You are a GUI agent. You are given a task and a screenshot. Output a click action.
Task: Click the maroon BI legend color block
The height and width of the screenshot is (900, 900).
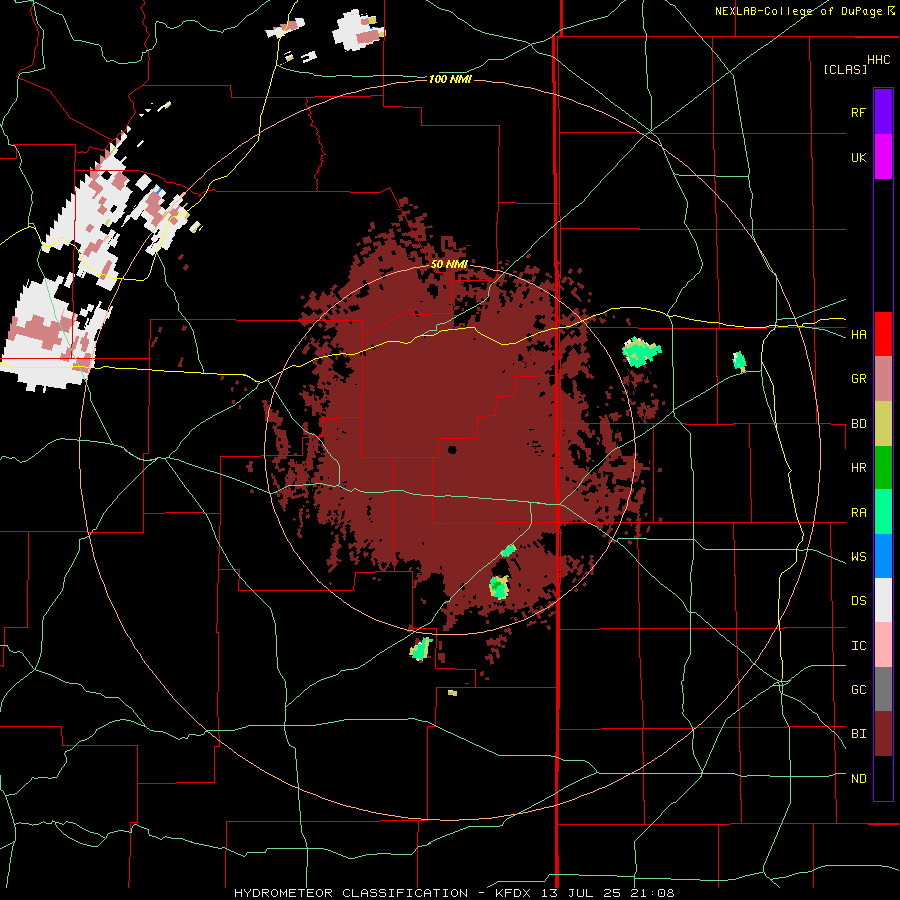[x=883, y=734]
